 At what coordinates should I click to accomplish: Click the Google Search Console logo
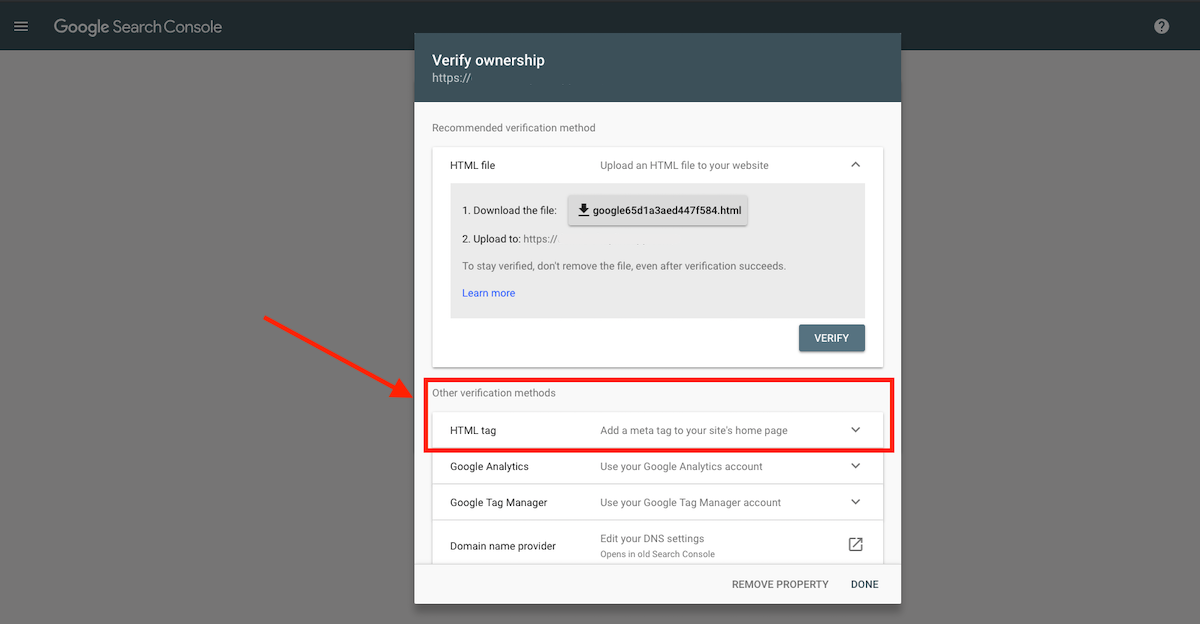pos(138,27)
